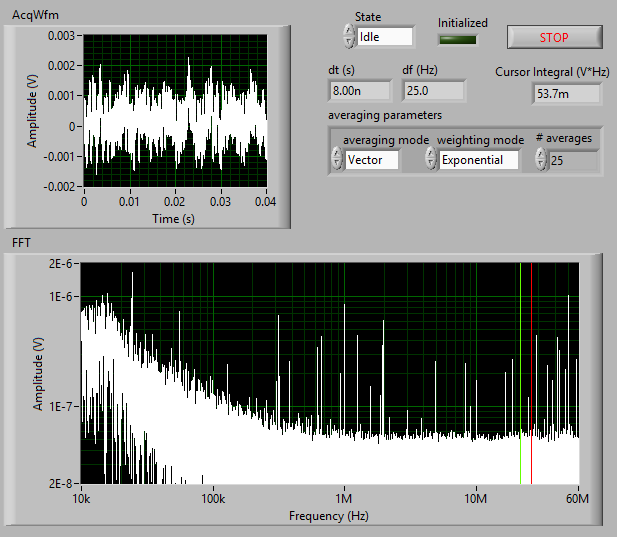Select the dt (s) field showing 8.00n
This screenshot has width=617, height=537.
(358, 91)
